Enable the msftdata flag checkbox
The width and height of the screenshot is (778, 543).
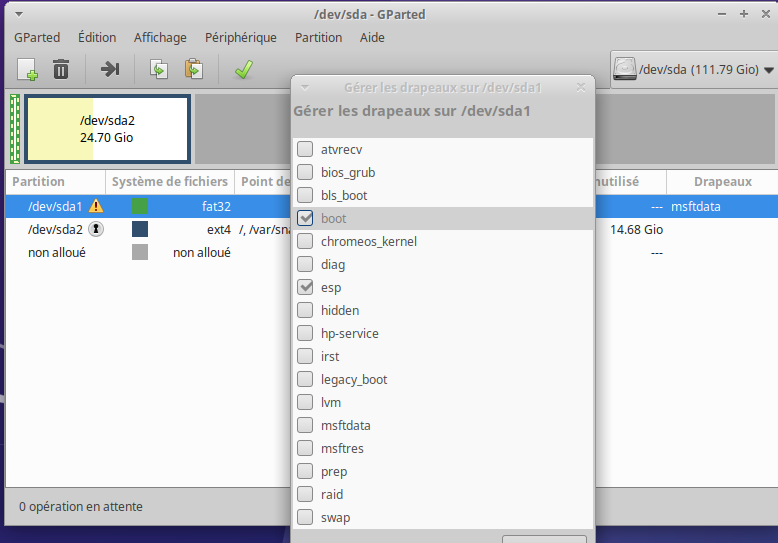pos(305,425)
